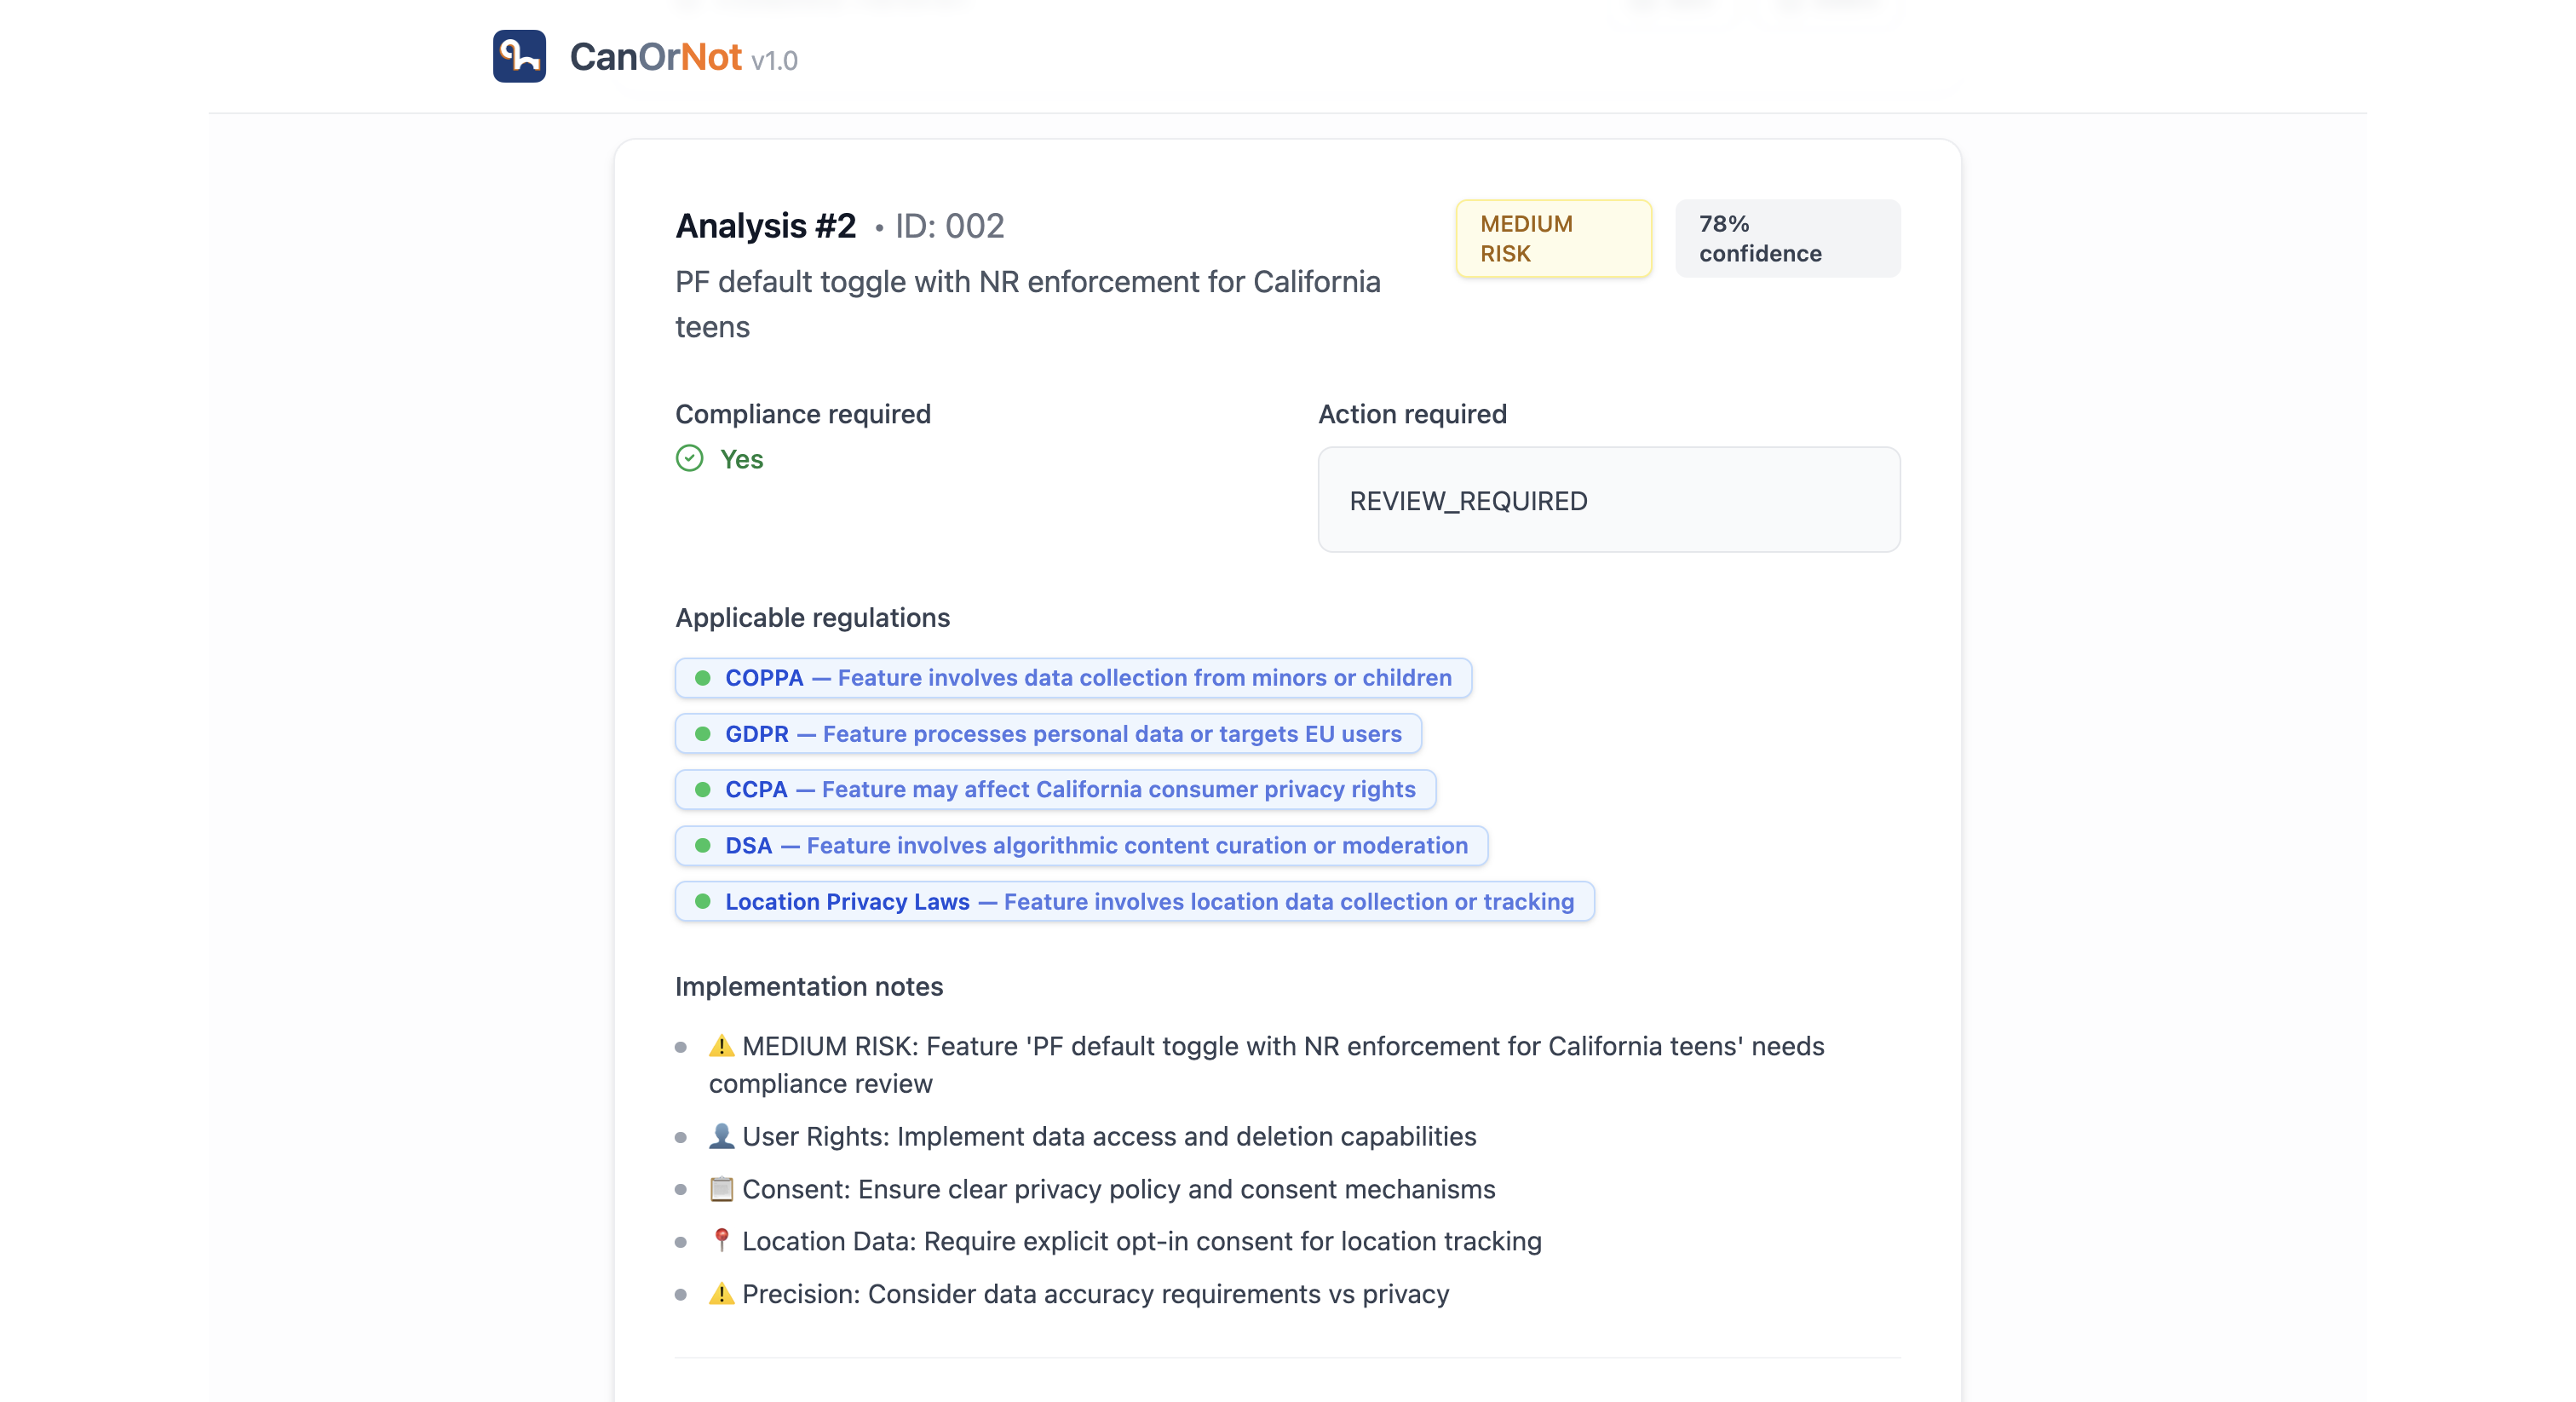Click the Analysis #2 heading

click(x=765, y=226)
